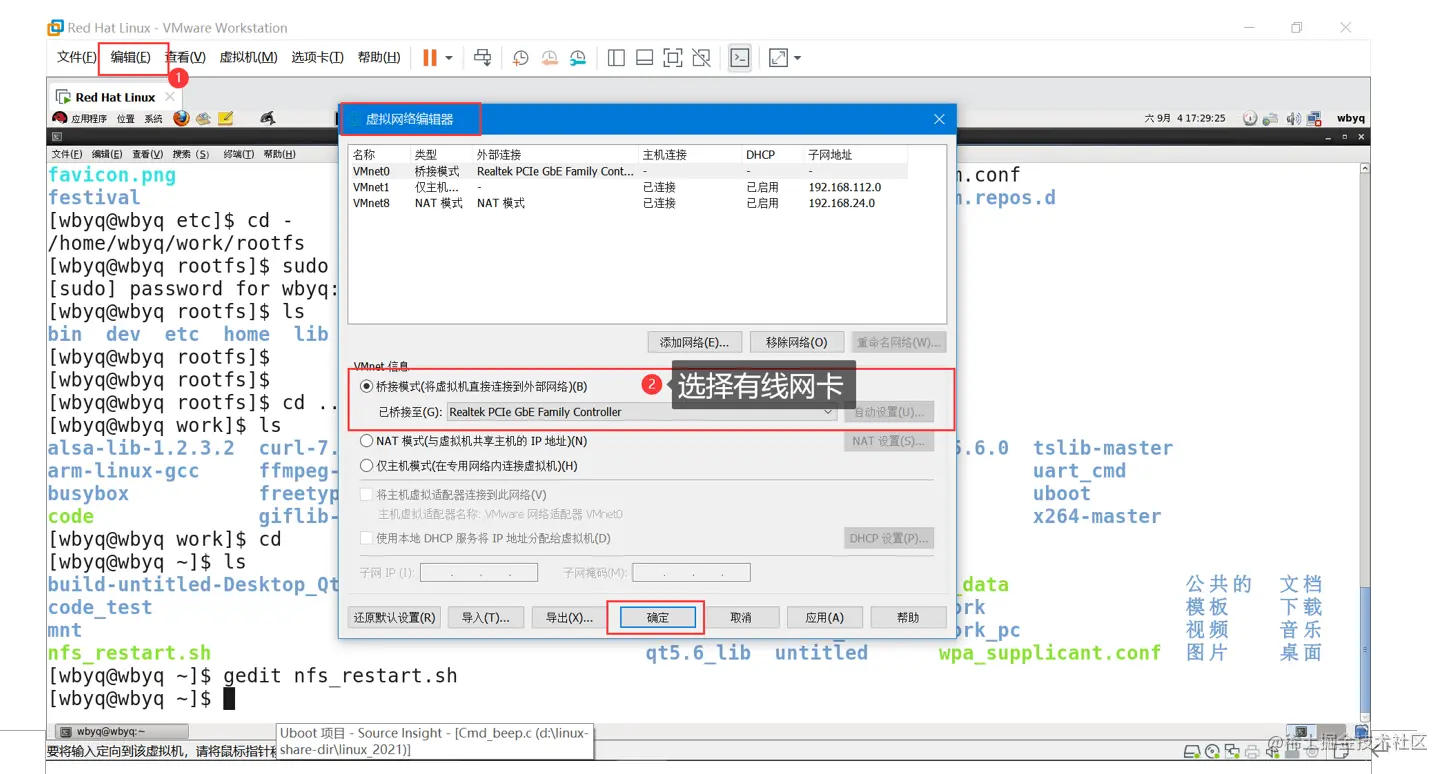Open the snapshot manager wrench icon
The height and width of the screenshot is (774, 1449).
tap(578, 58)
